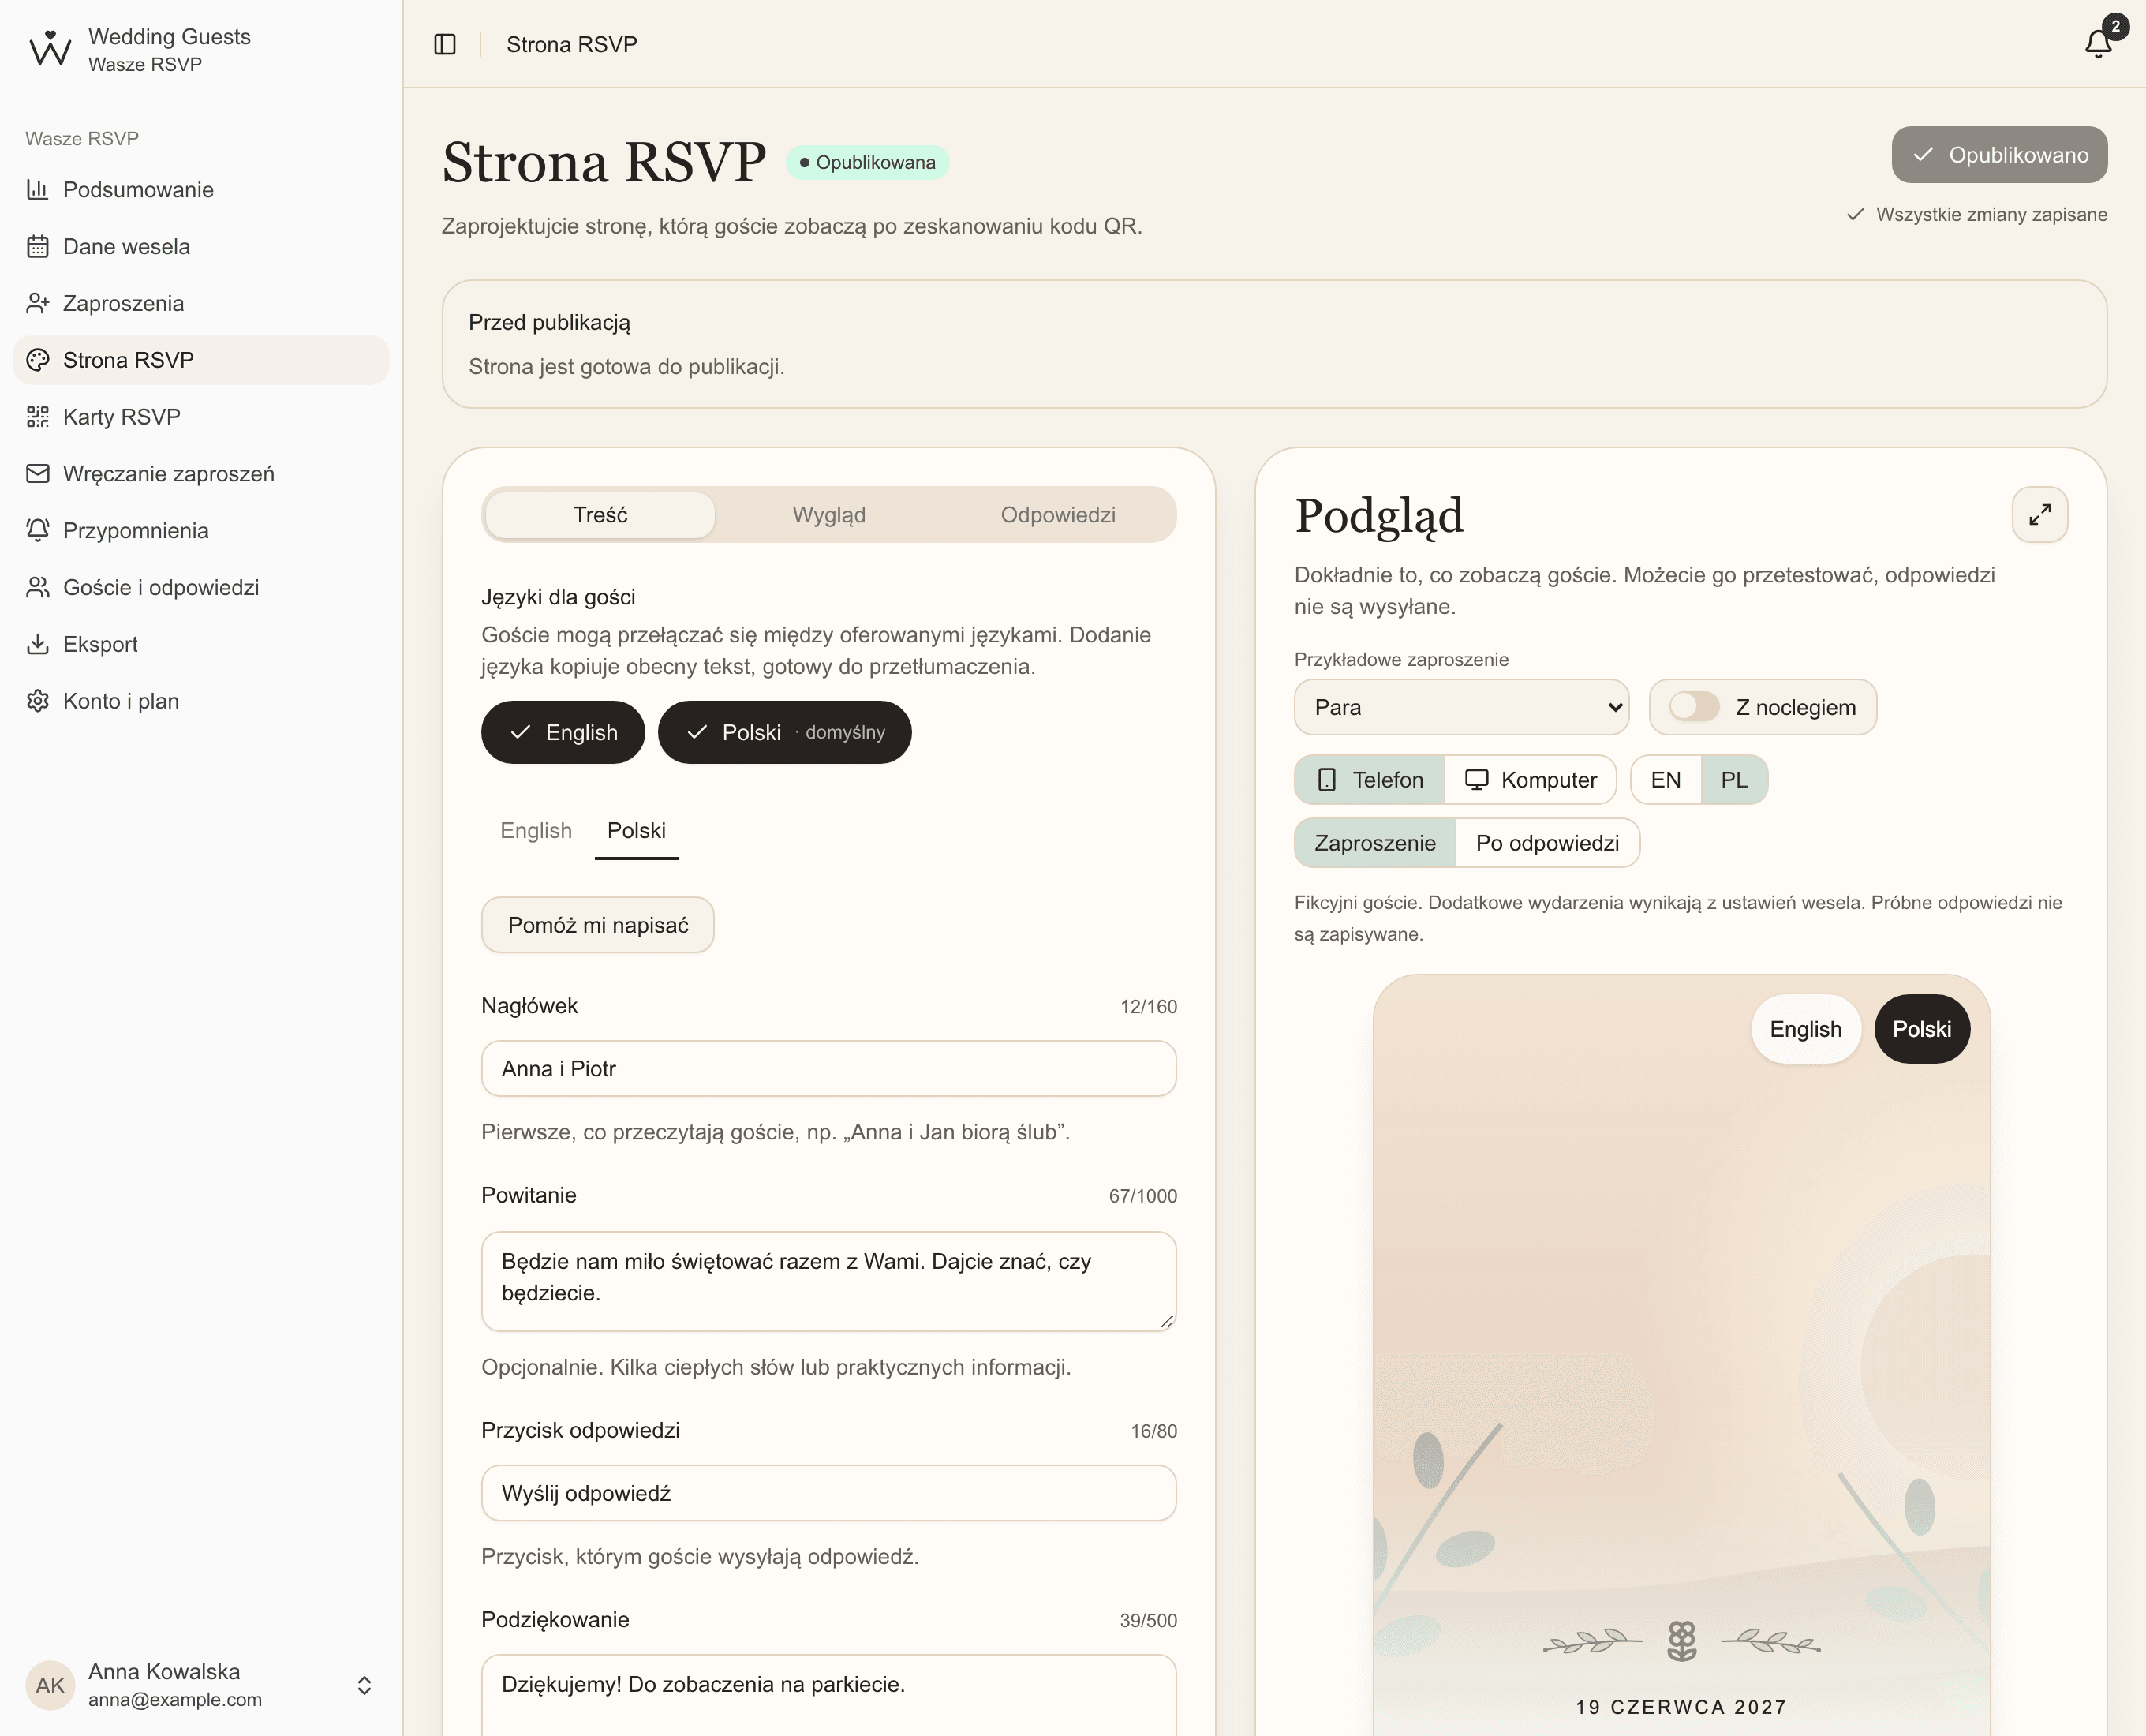Viewport: 2146px width, 1736px height.
Task: Switch the preview to Telefon view
Action: pyautogui.click(x=1370, y=780)
